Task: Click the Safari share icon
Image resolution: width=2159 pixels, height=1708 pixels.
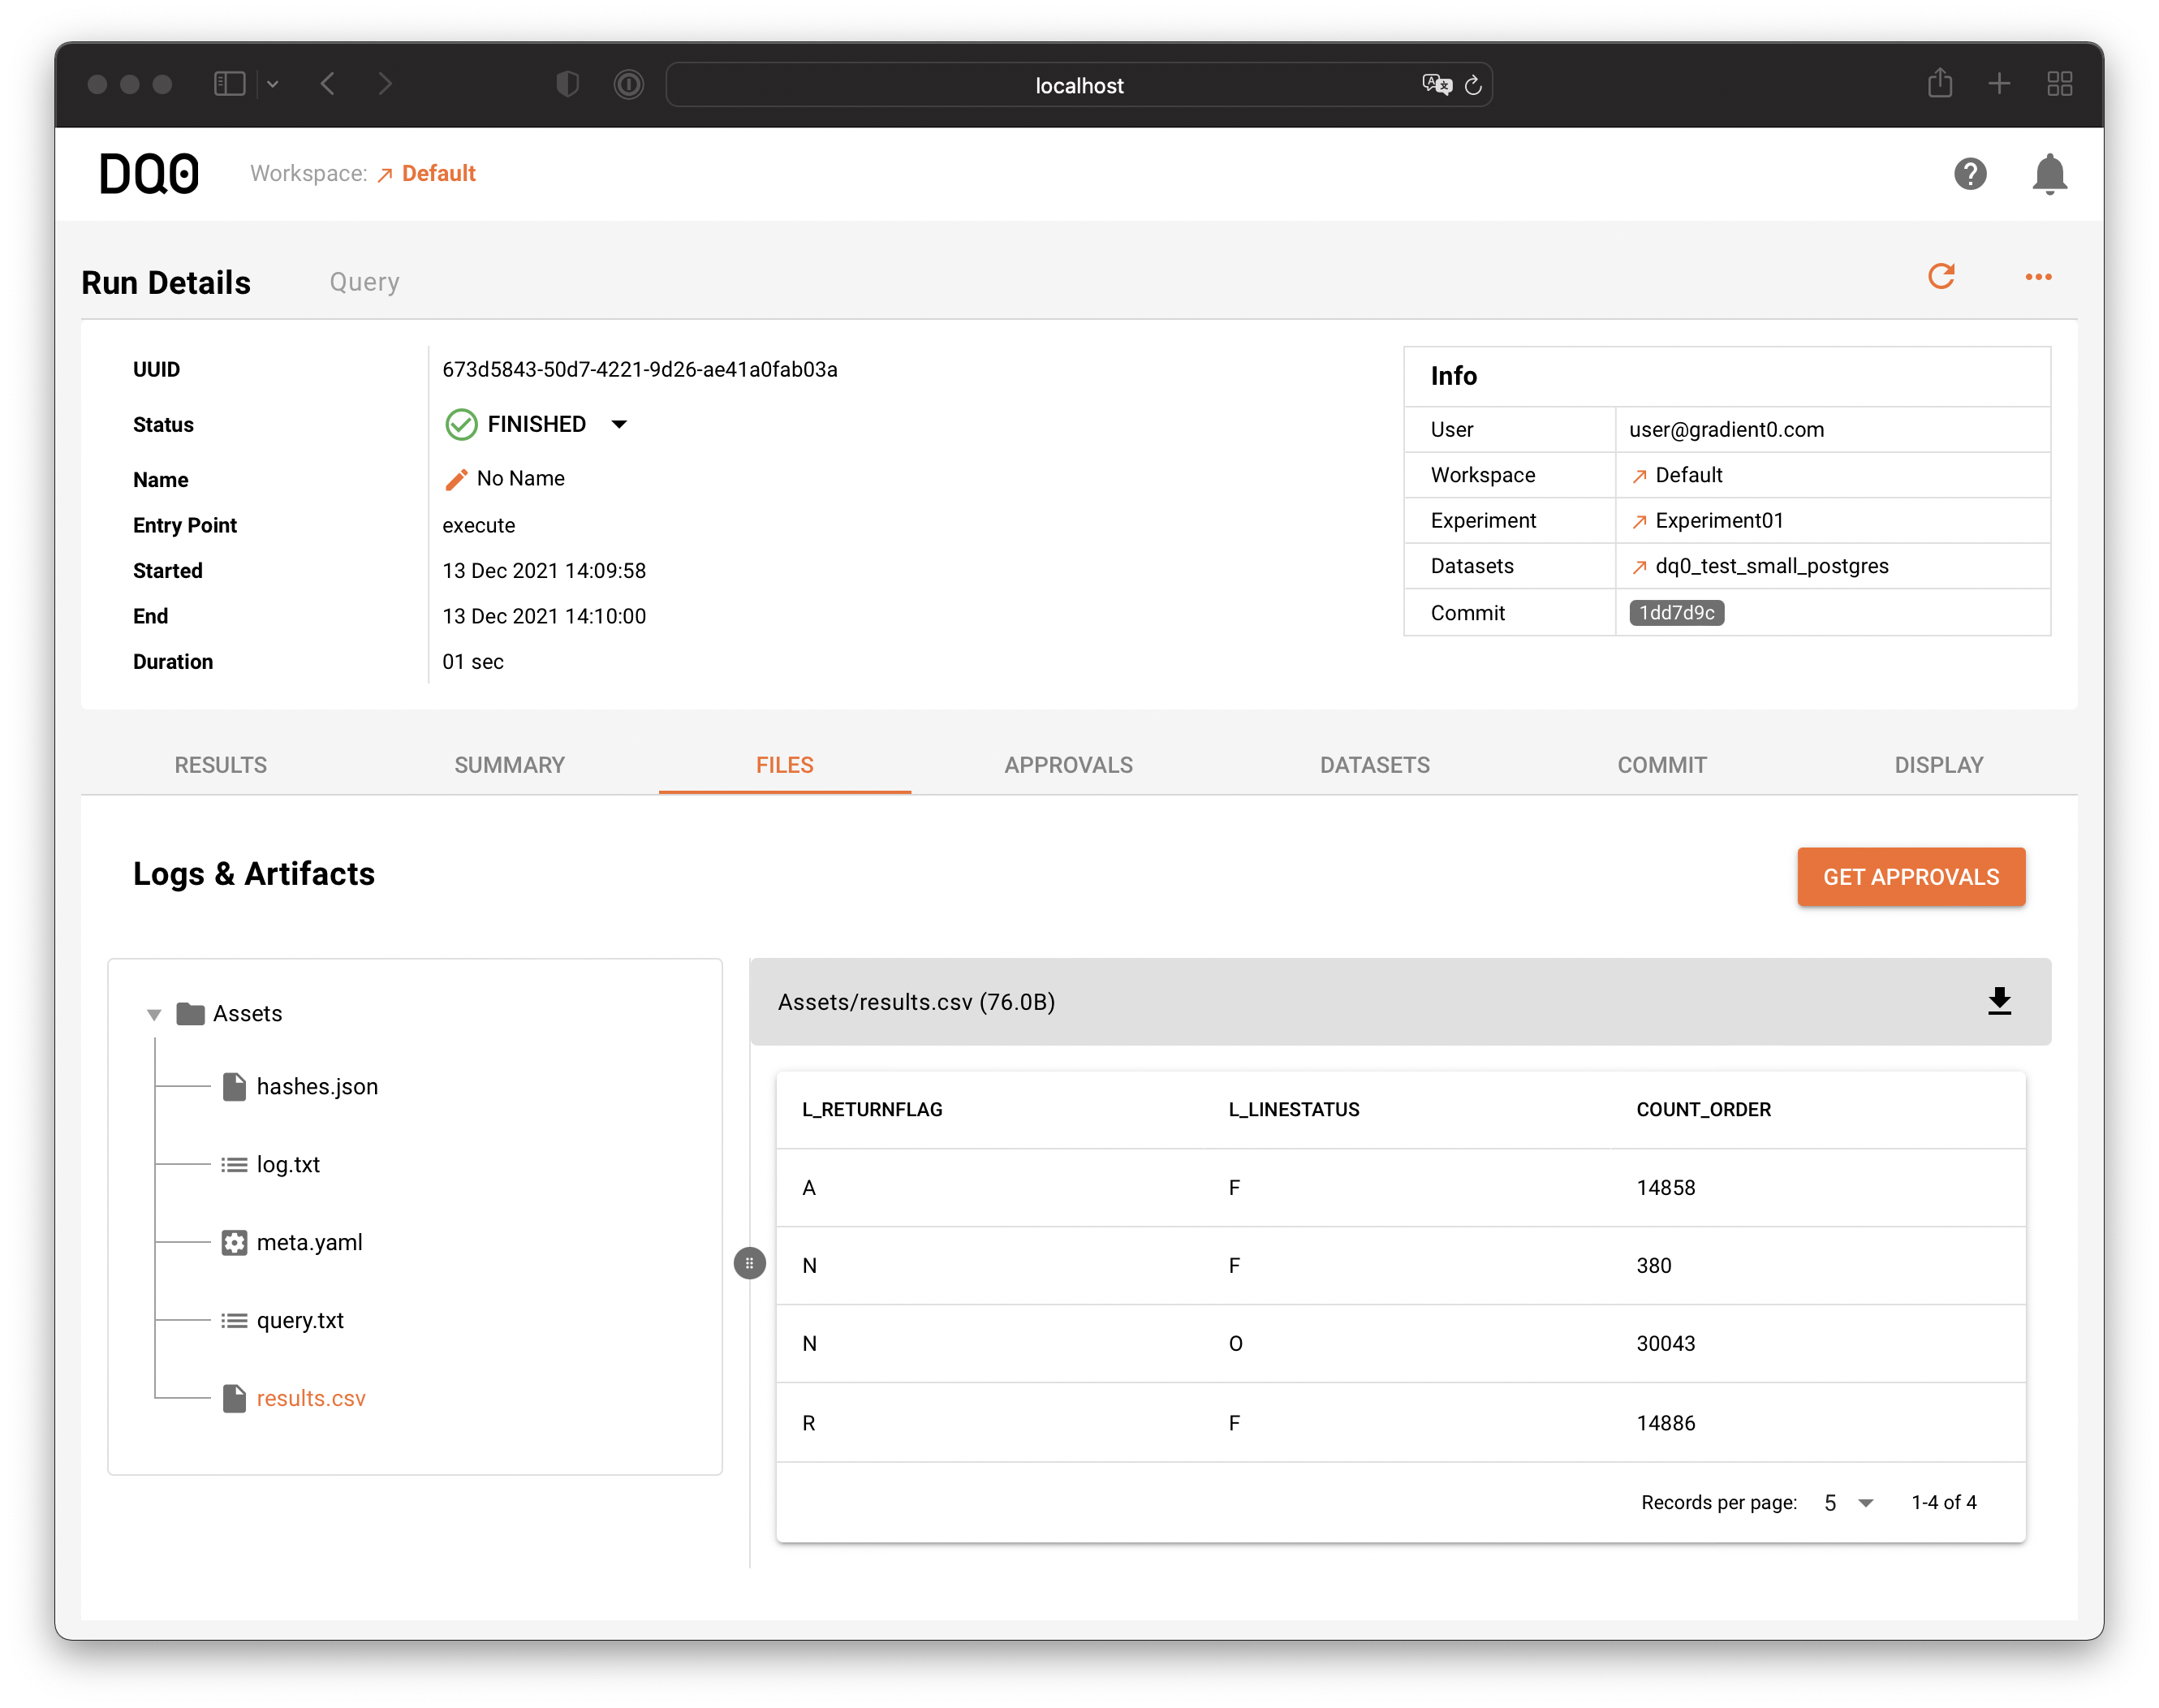Action: 1939,84
